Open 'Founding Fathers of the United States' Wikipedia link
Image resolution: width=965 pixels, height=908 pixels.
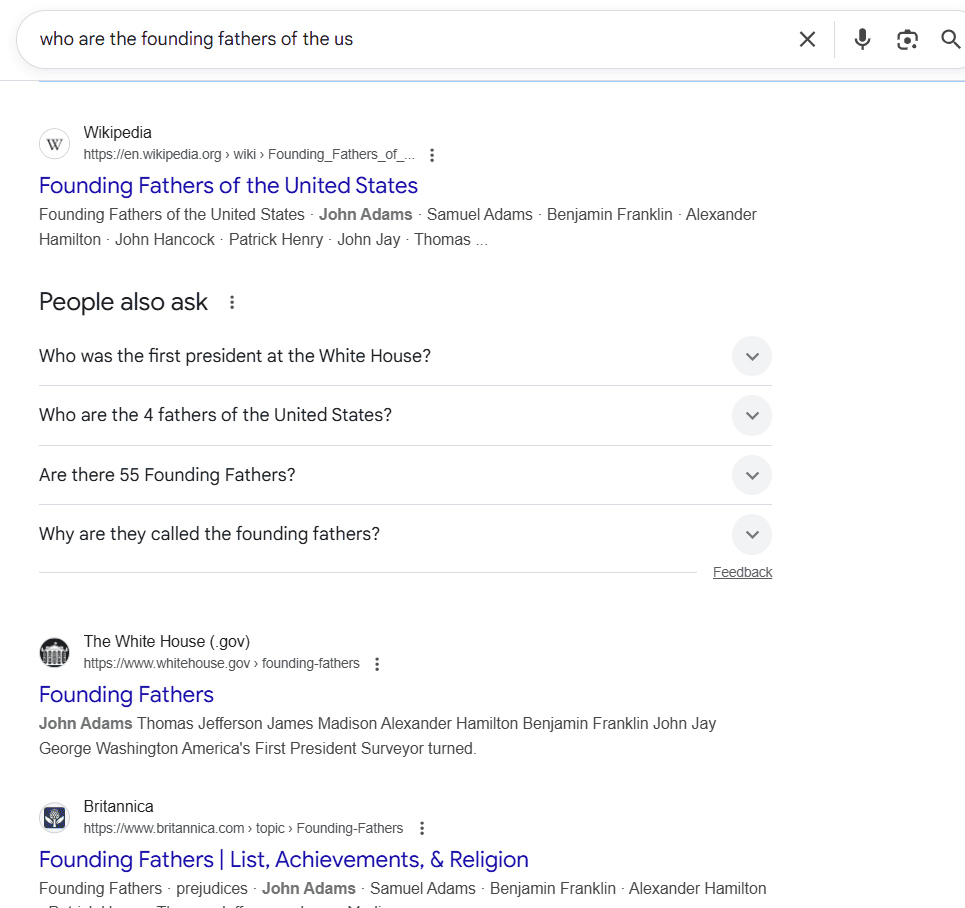[x=228, y=186]
